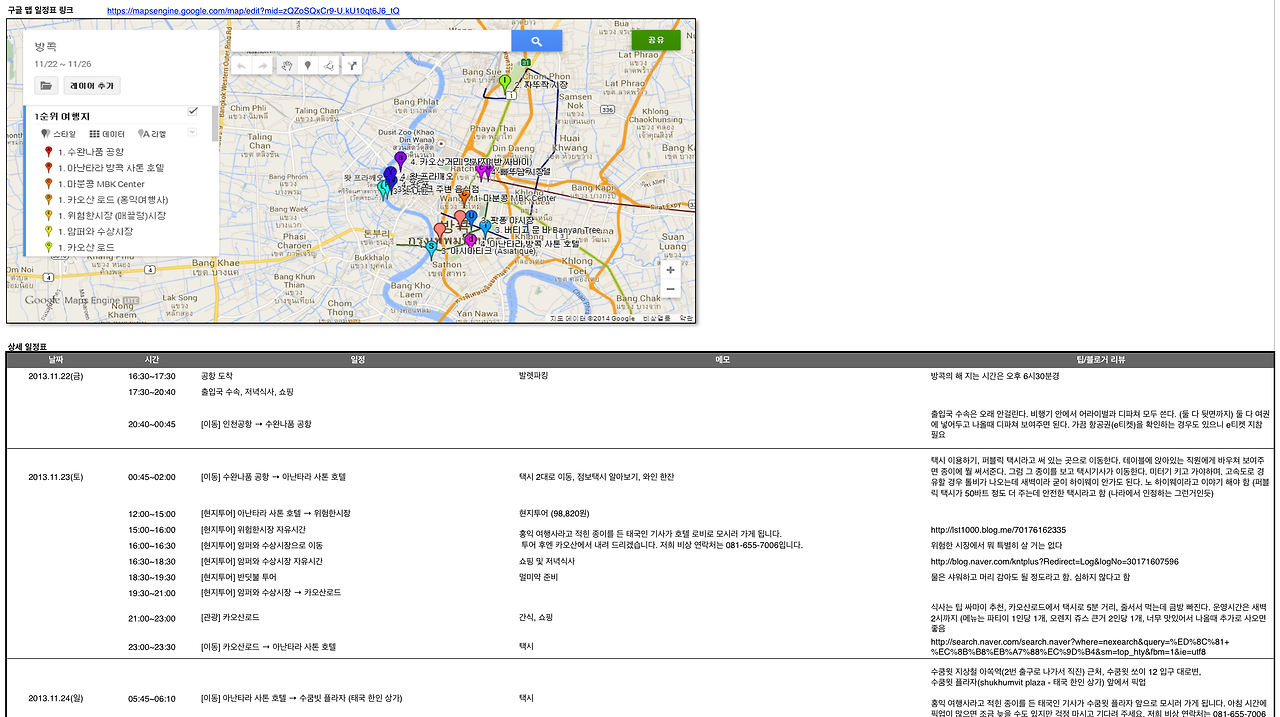Toggle the 1순위 여행지 layer checkbox

(193, 111)
